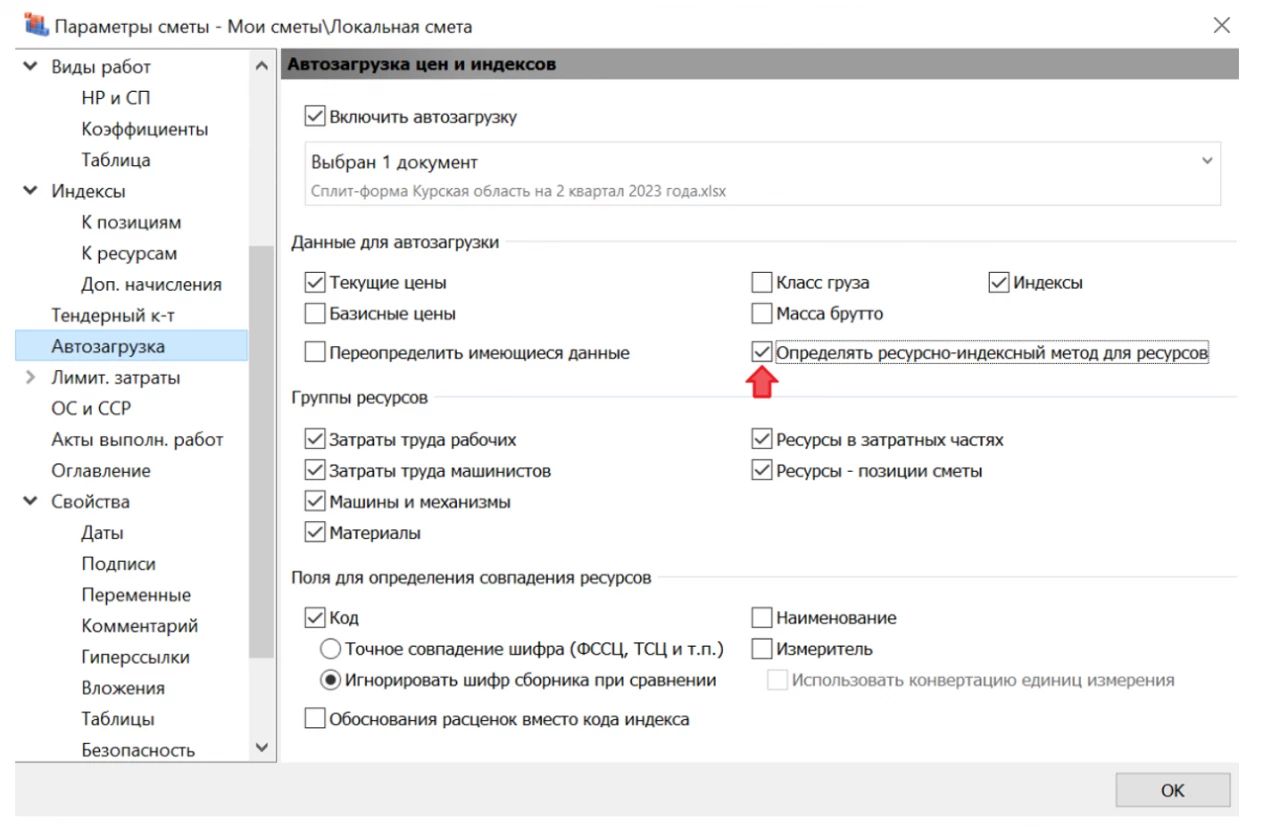Toggle Текущие цены checkbox
Screen dimensions: 1280x827
315,283
